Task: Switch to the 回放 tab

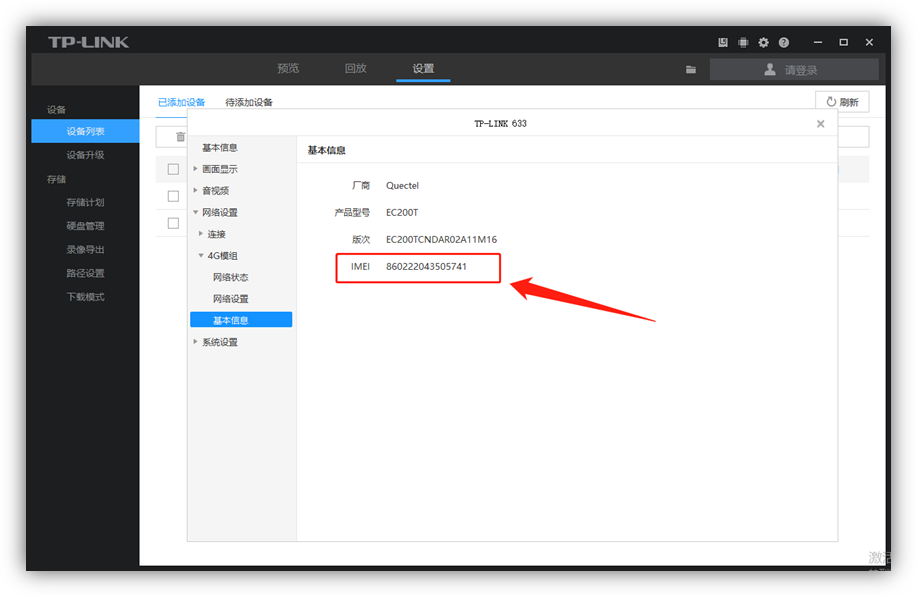Action: [356, 68]
